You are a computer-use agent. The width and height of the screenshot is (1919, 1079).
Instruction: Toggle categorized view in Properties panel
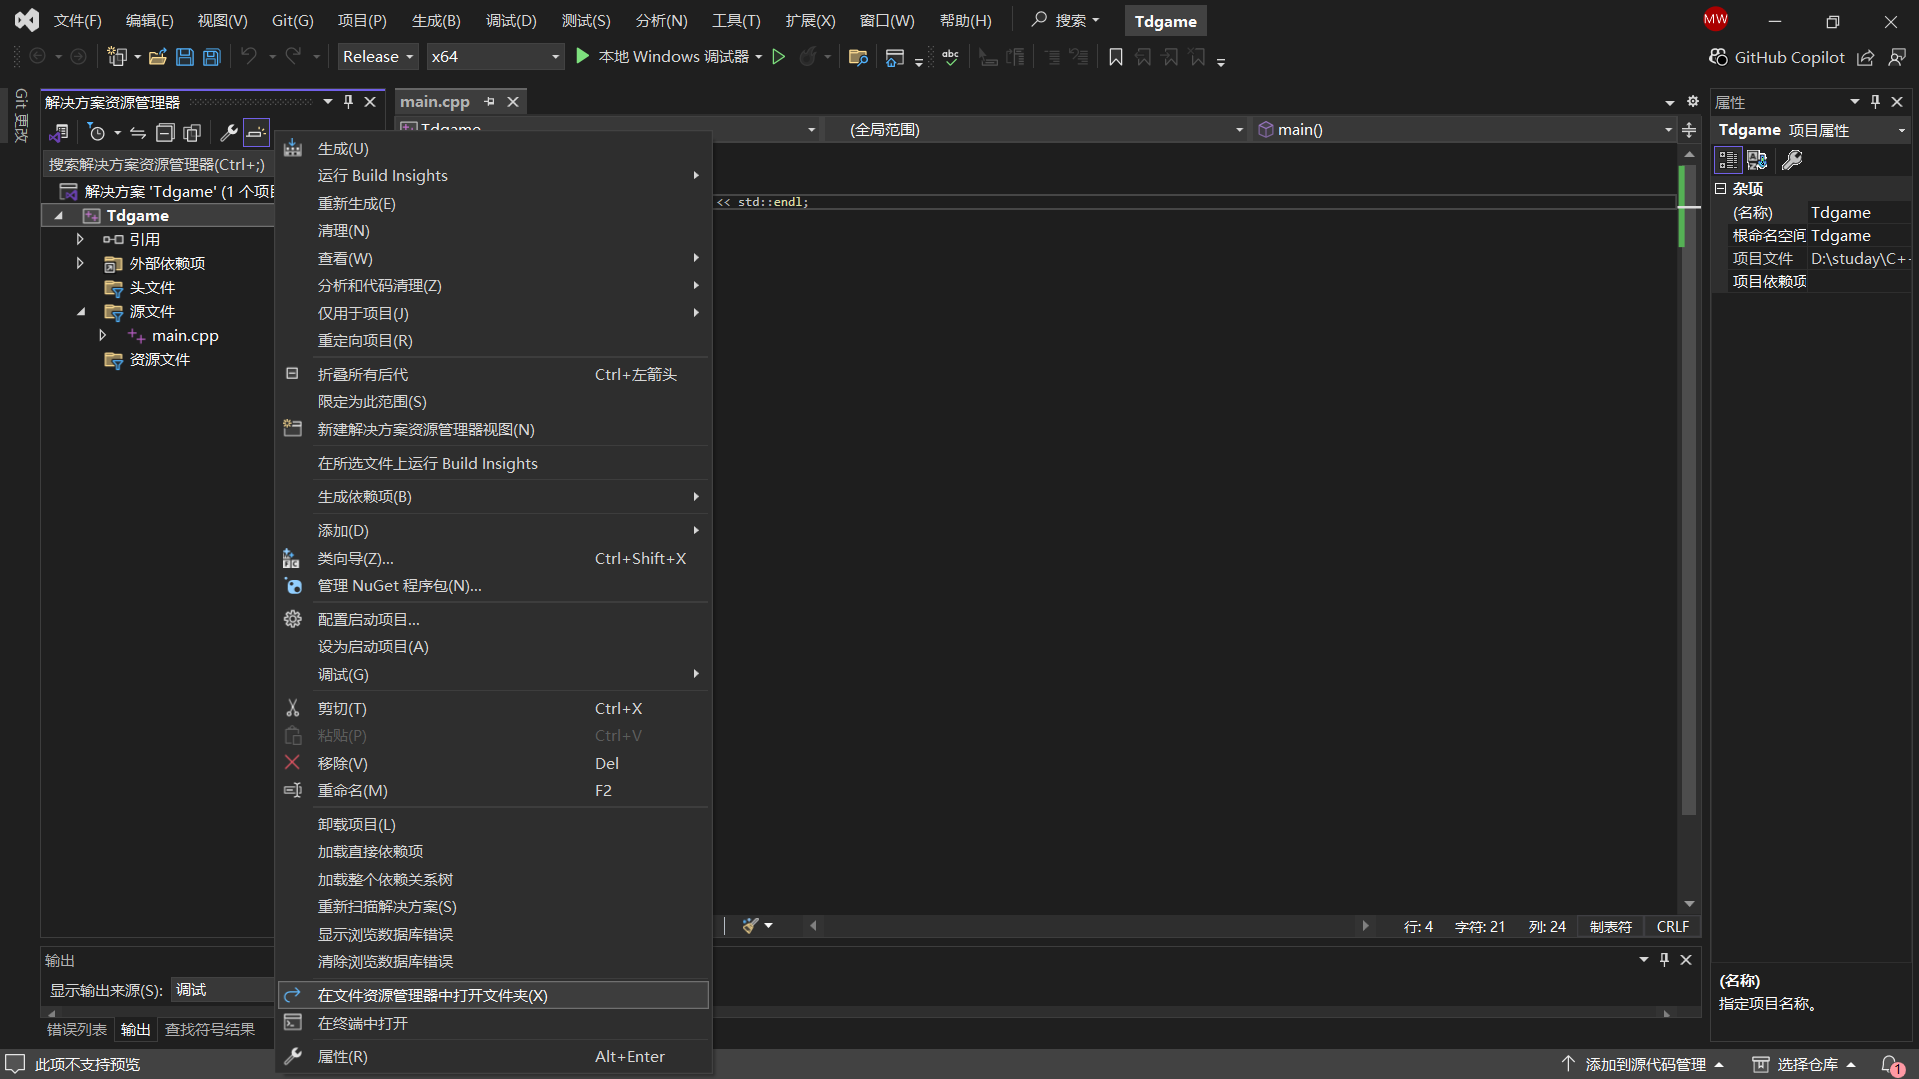coord(1727,160)
